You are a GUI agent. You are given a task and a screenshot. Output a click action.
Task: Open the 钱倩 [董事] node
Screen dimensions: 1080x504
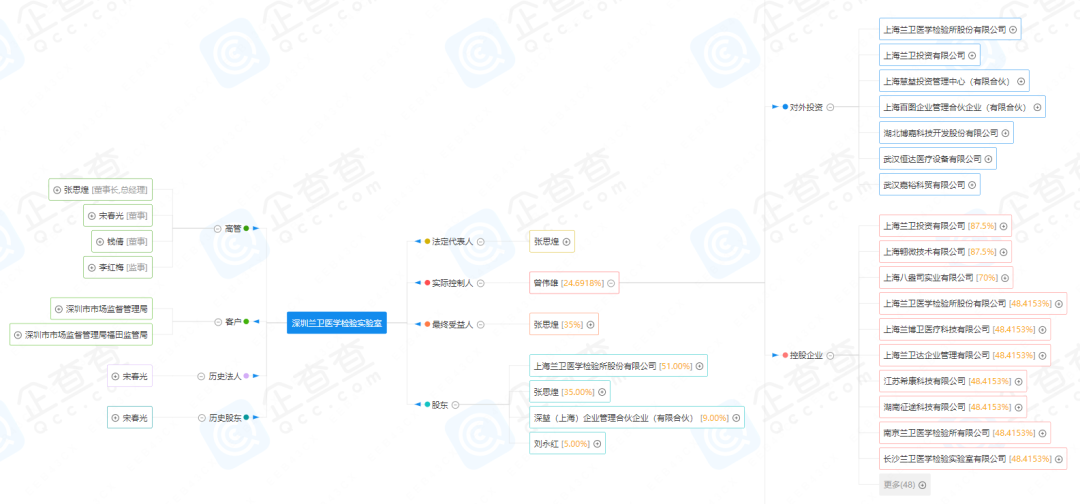click(x=122, y=242)
